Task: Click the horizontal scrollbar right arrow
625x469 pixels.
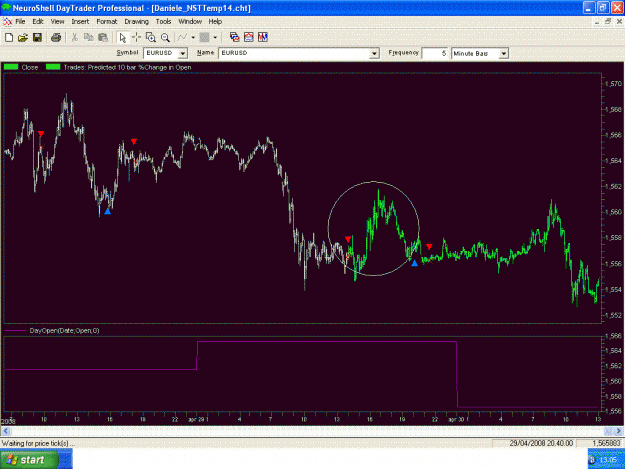Action: pos(618,431)
